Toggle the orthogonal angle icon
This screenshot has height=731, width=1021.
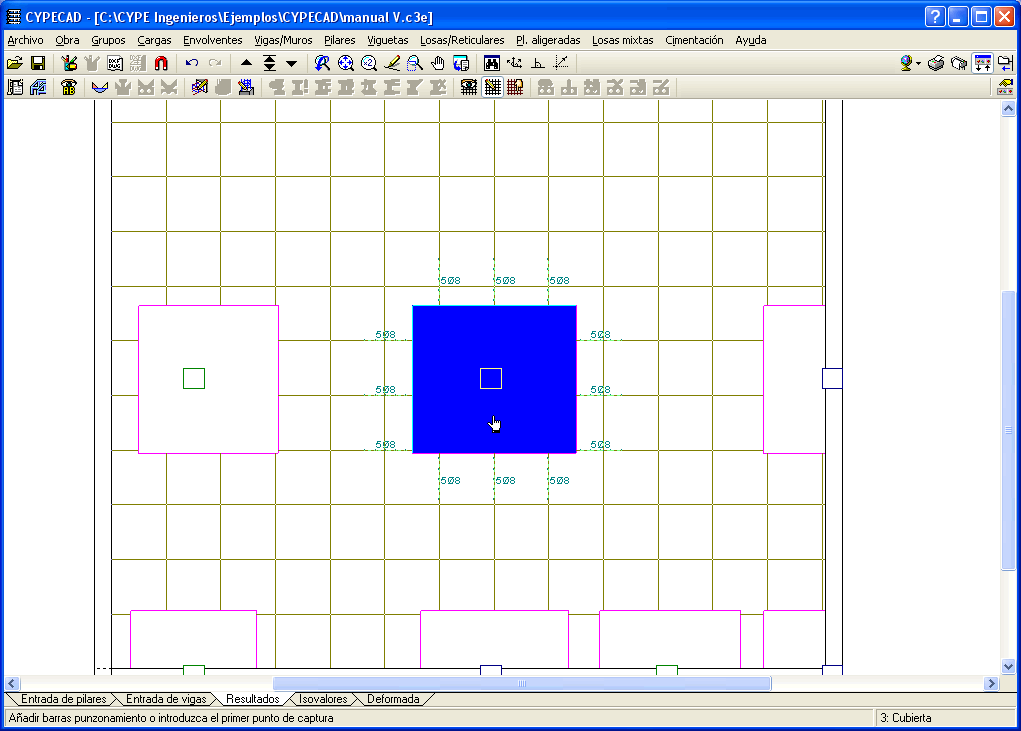[538, 63]
